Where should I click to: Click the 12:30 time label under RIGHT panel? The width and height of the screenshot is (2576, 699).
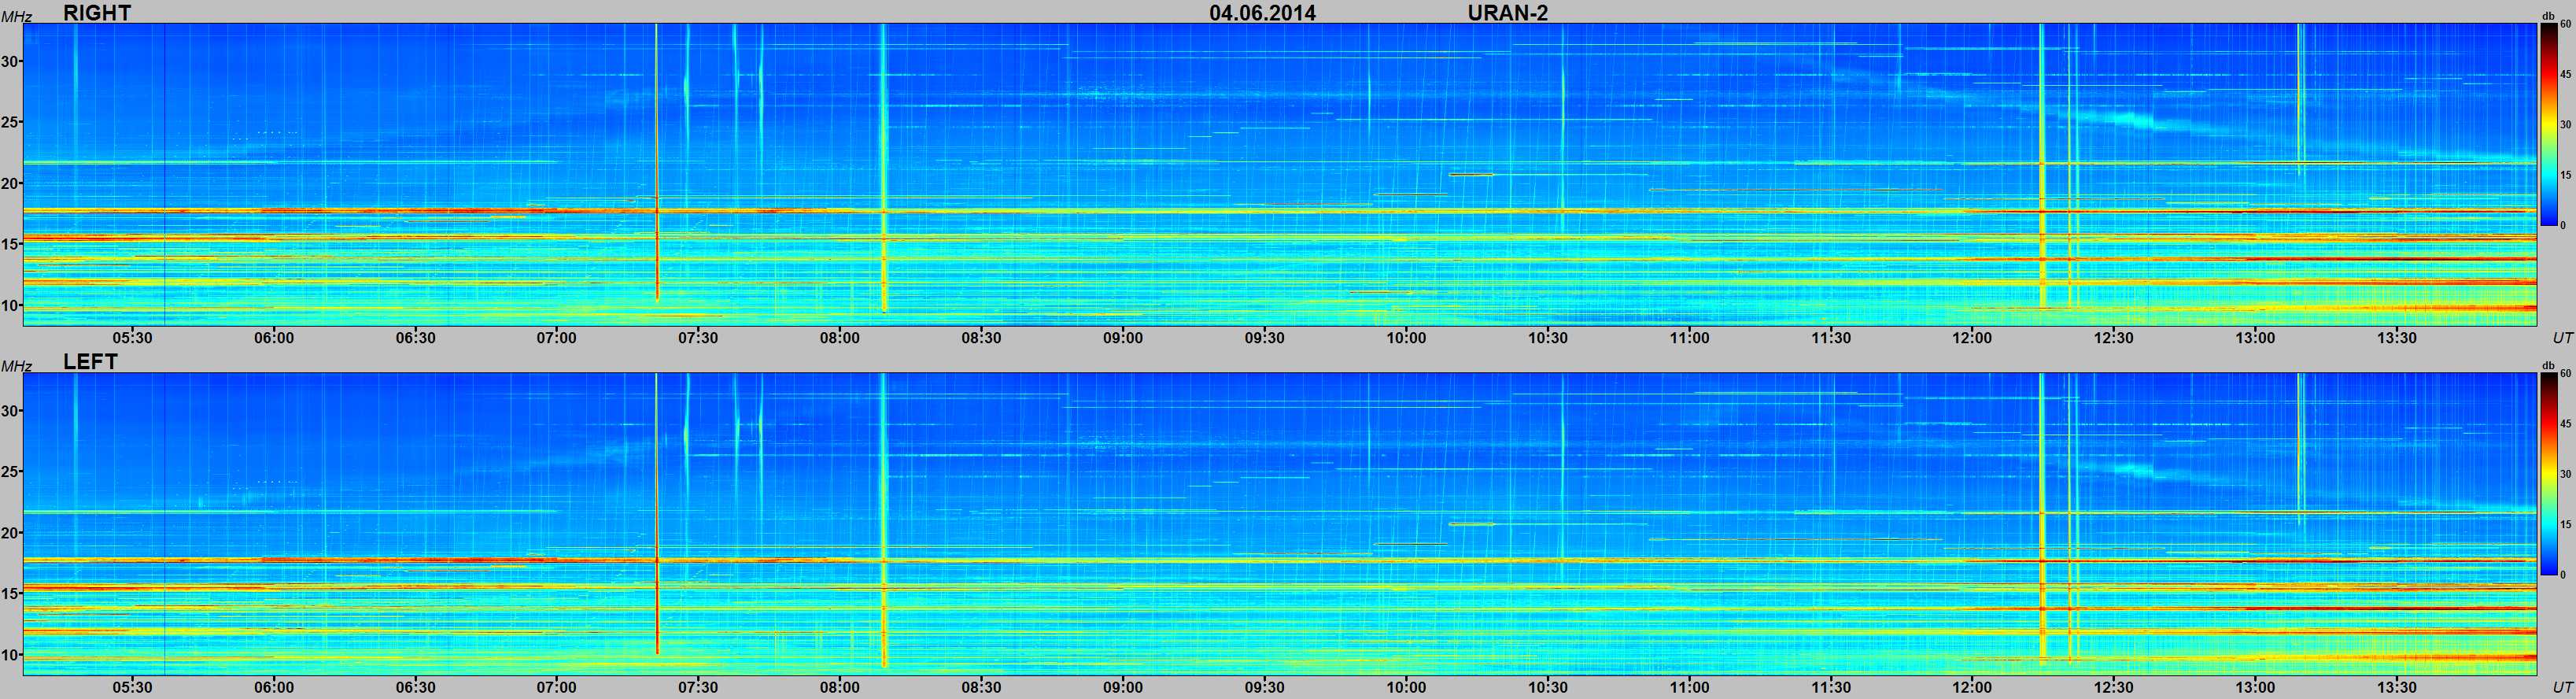tap(2114, 338)
